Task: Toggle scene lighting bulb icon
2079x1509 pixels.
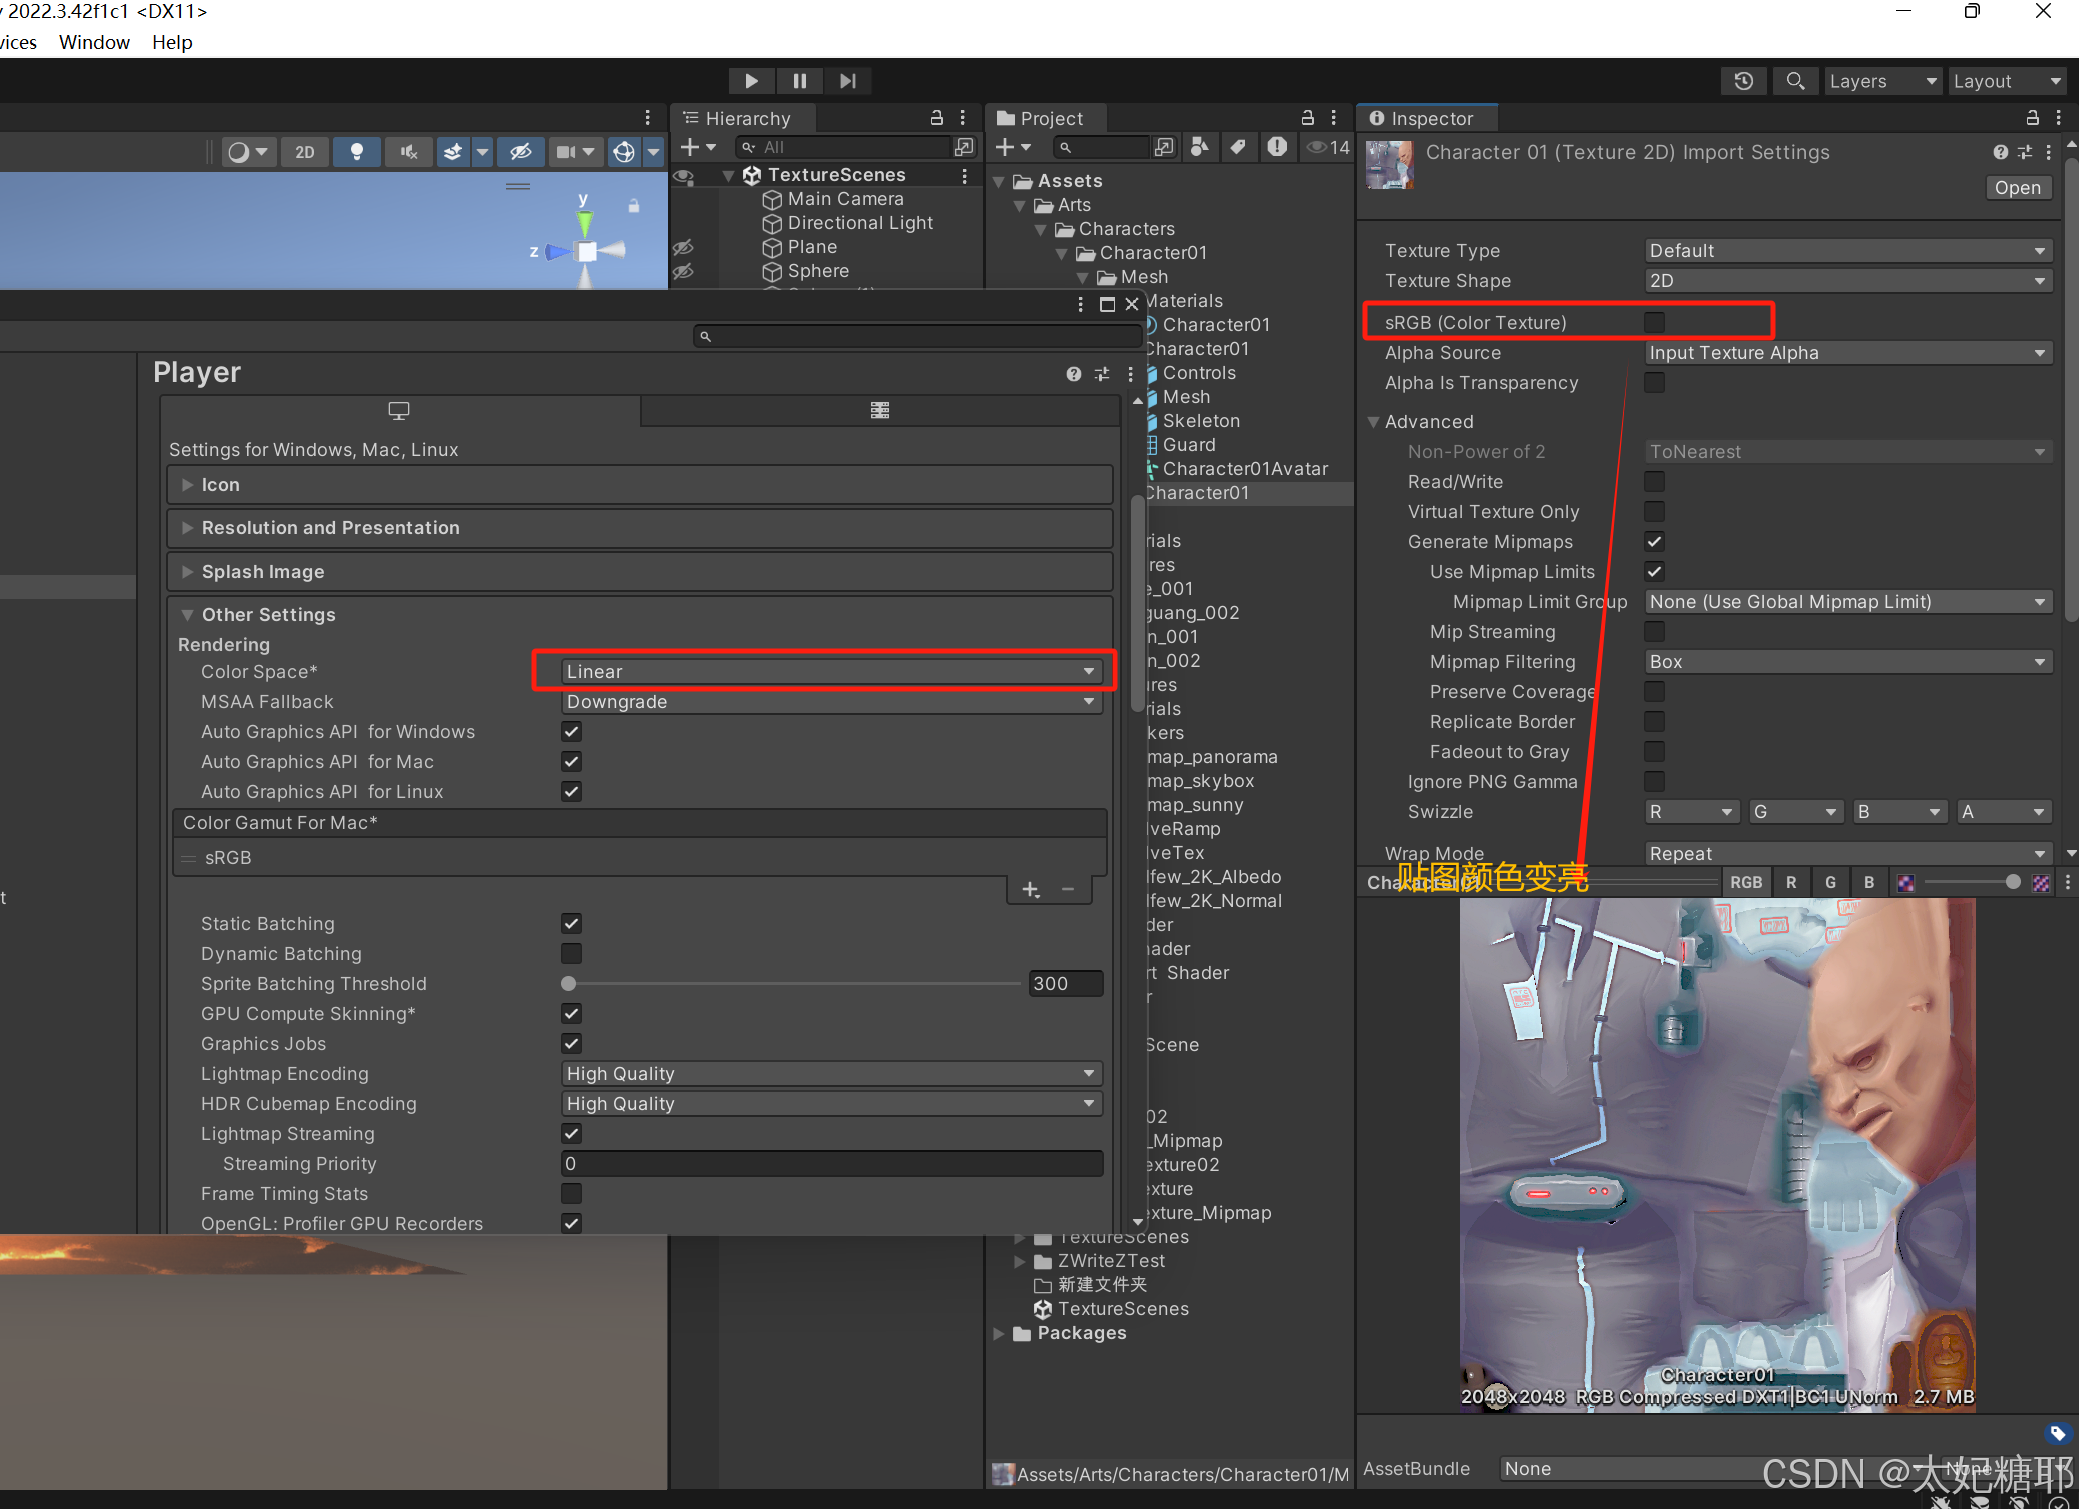Action: [x=356, y=152]
